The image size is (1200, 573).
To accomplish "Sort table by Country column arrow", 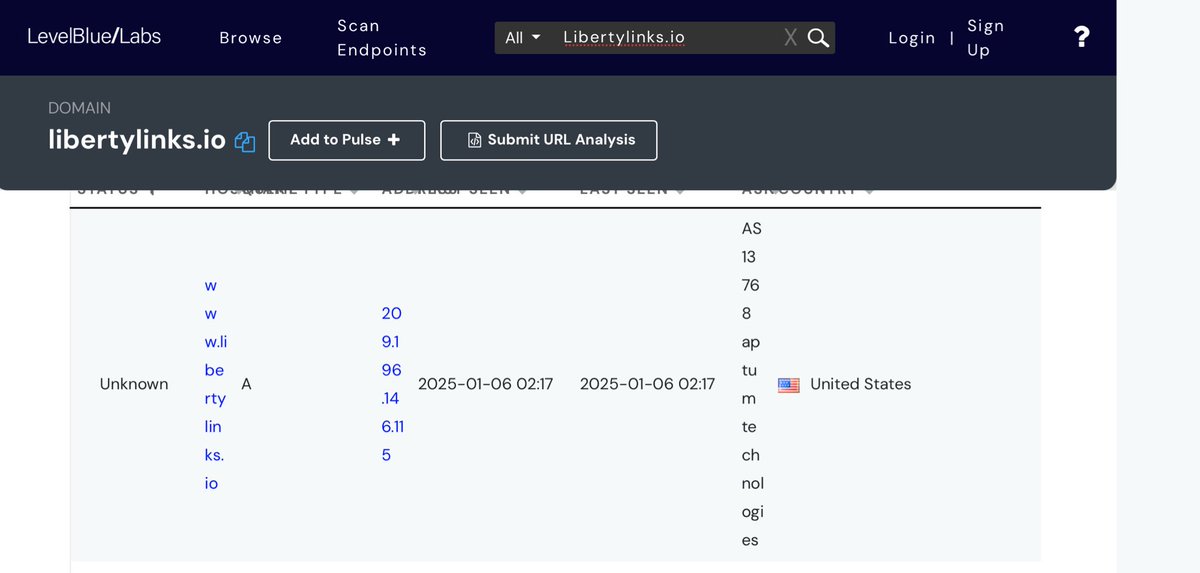I will (x=868, y=191).
